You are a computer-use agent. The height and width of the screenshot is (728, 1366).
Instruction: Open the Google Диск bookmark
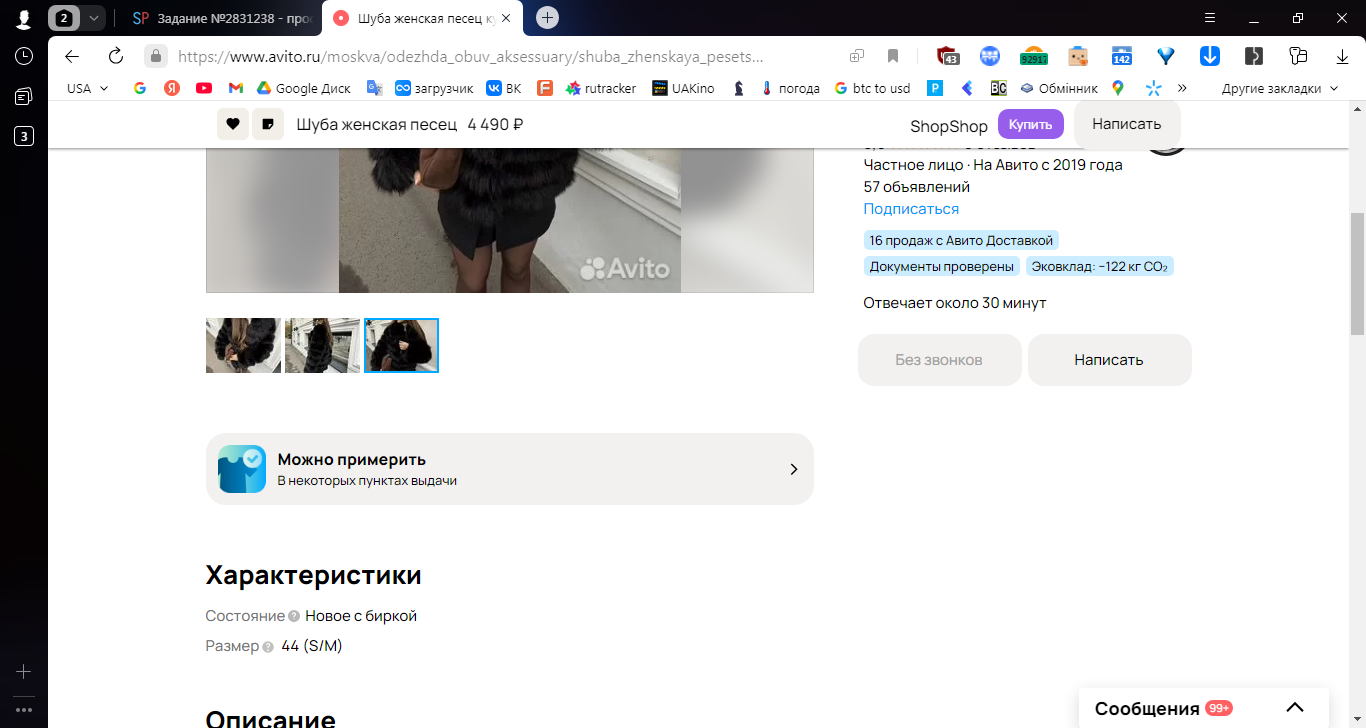[x=304, y=88]
